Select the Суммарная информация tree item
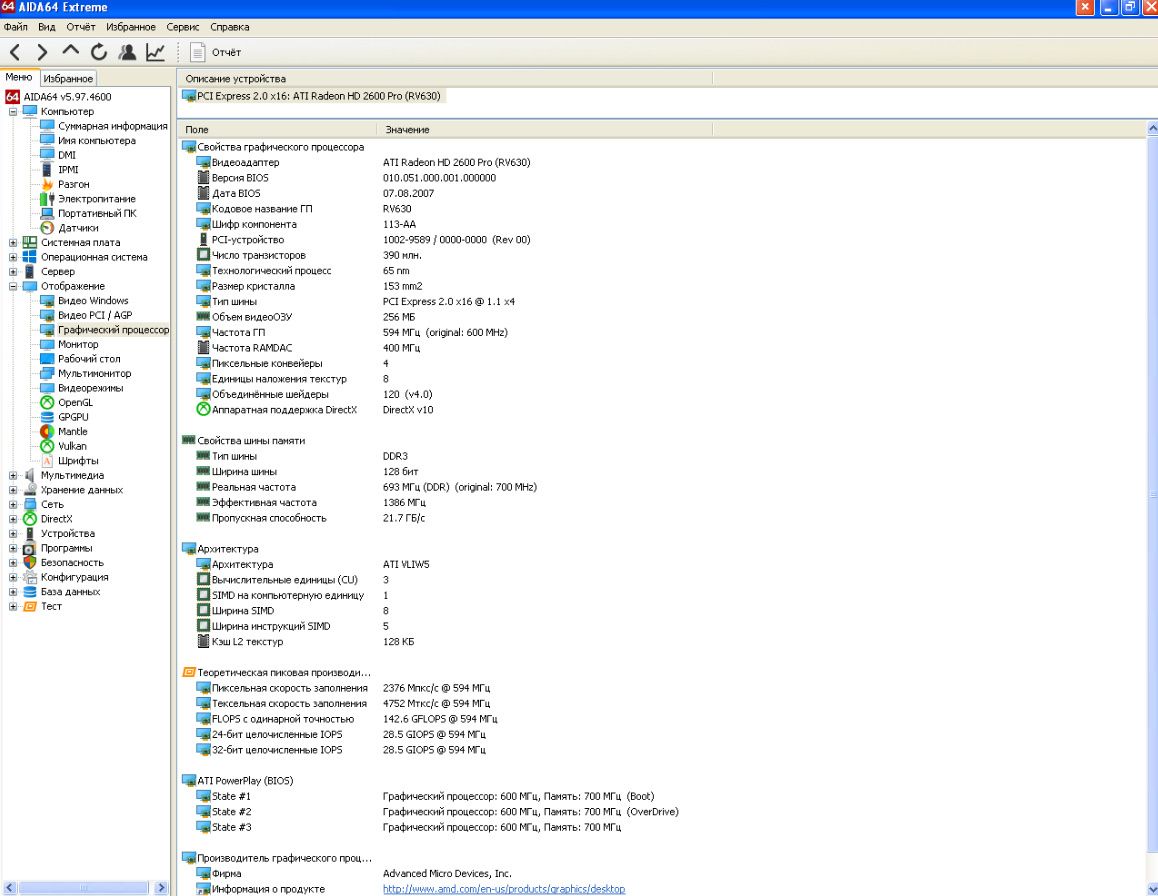Viewport: 1158px width, 896px height. coord(113,126)
